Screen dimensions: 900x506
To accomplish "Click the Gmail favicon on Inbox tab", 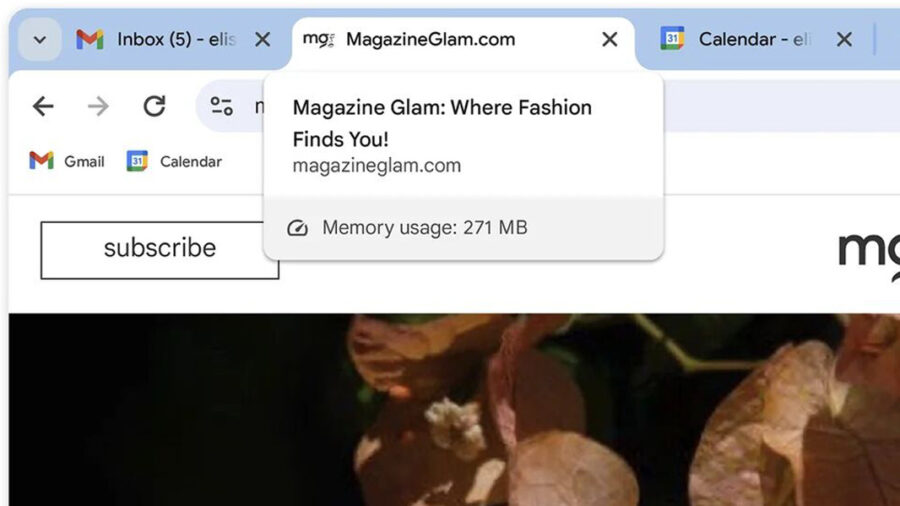I will tap(90, 40).
